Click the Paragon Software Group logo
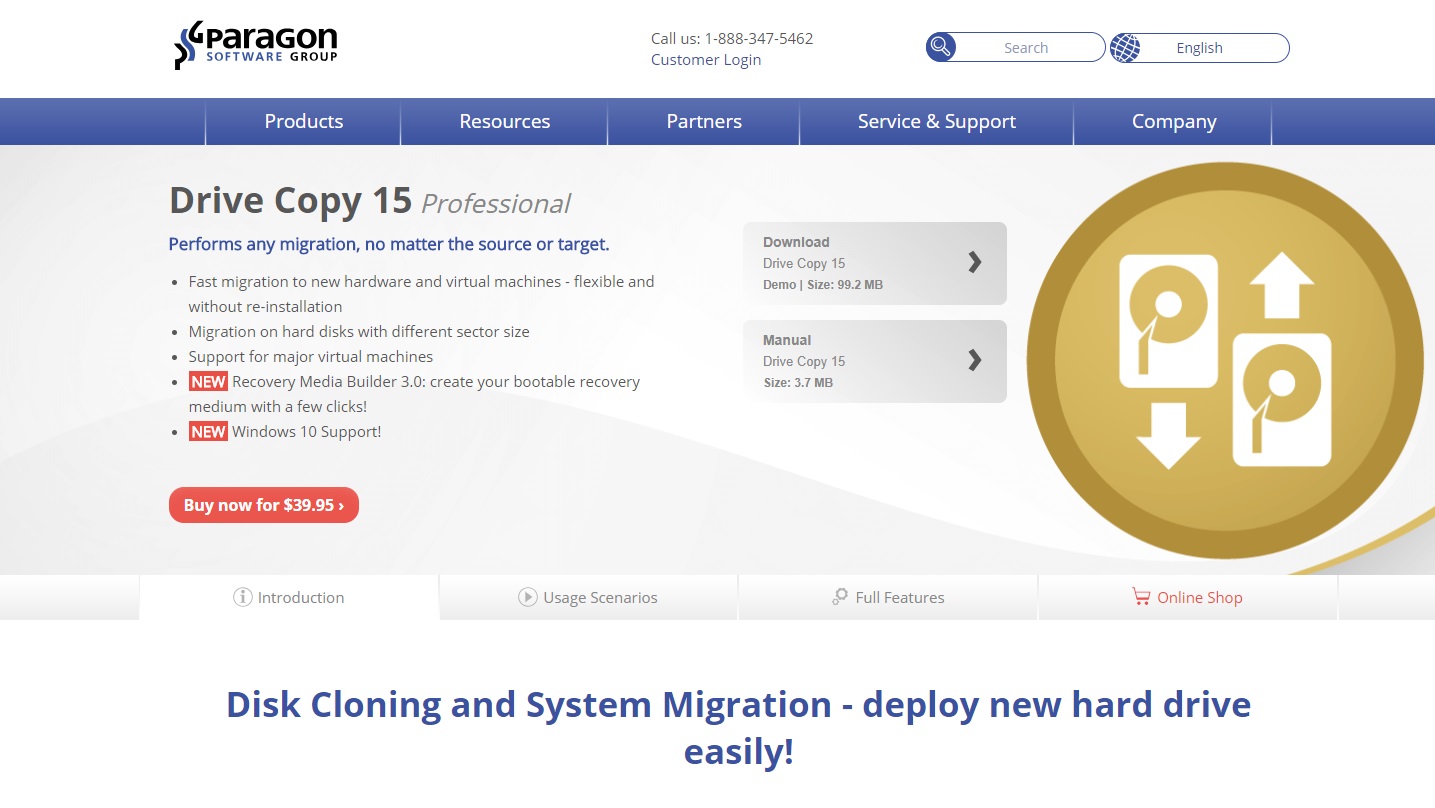The image size is (1435, 808). (256, 45)
